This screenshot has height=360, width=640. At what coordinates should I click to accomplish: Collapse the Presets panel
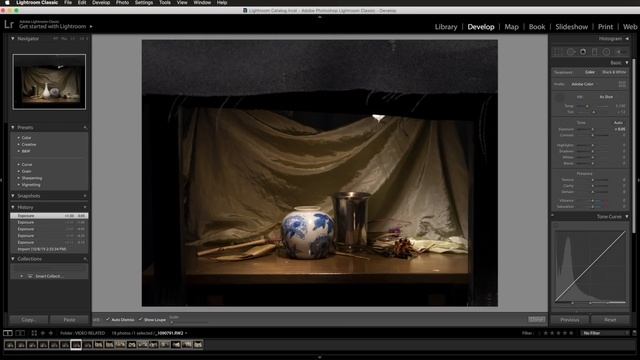[x=13, y=127]
